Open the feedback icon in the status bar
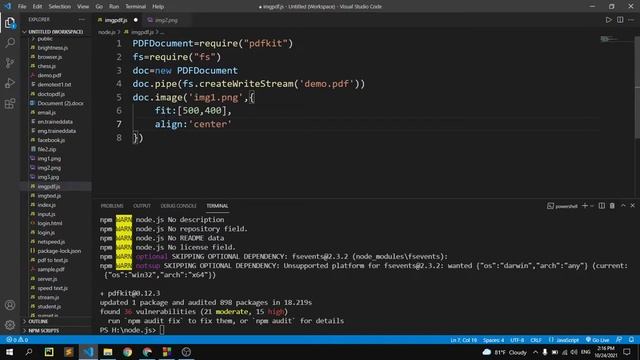This screenshot has height=360, width=640. pos(619,340)
